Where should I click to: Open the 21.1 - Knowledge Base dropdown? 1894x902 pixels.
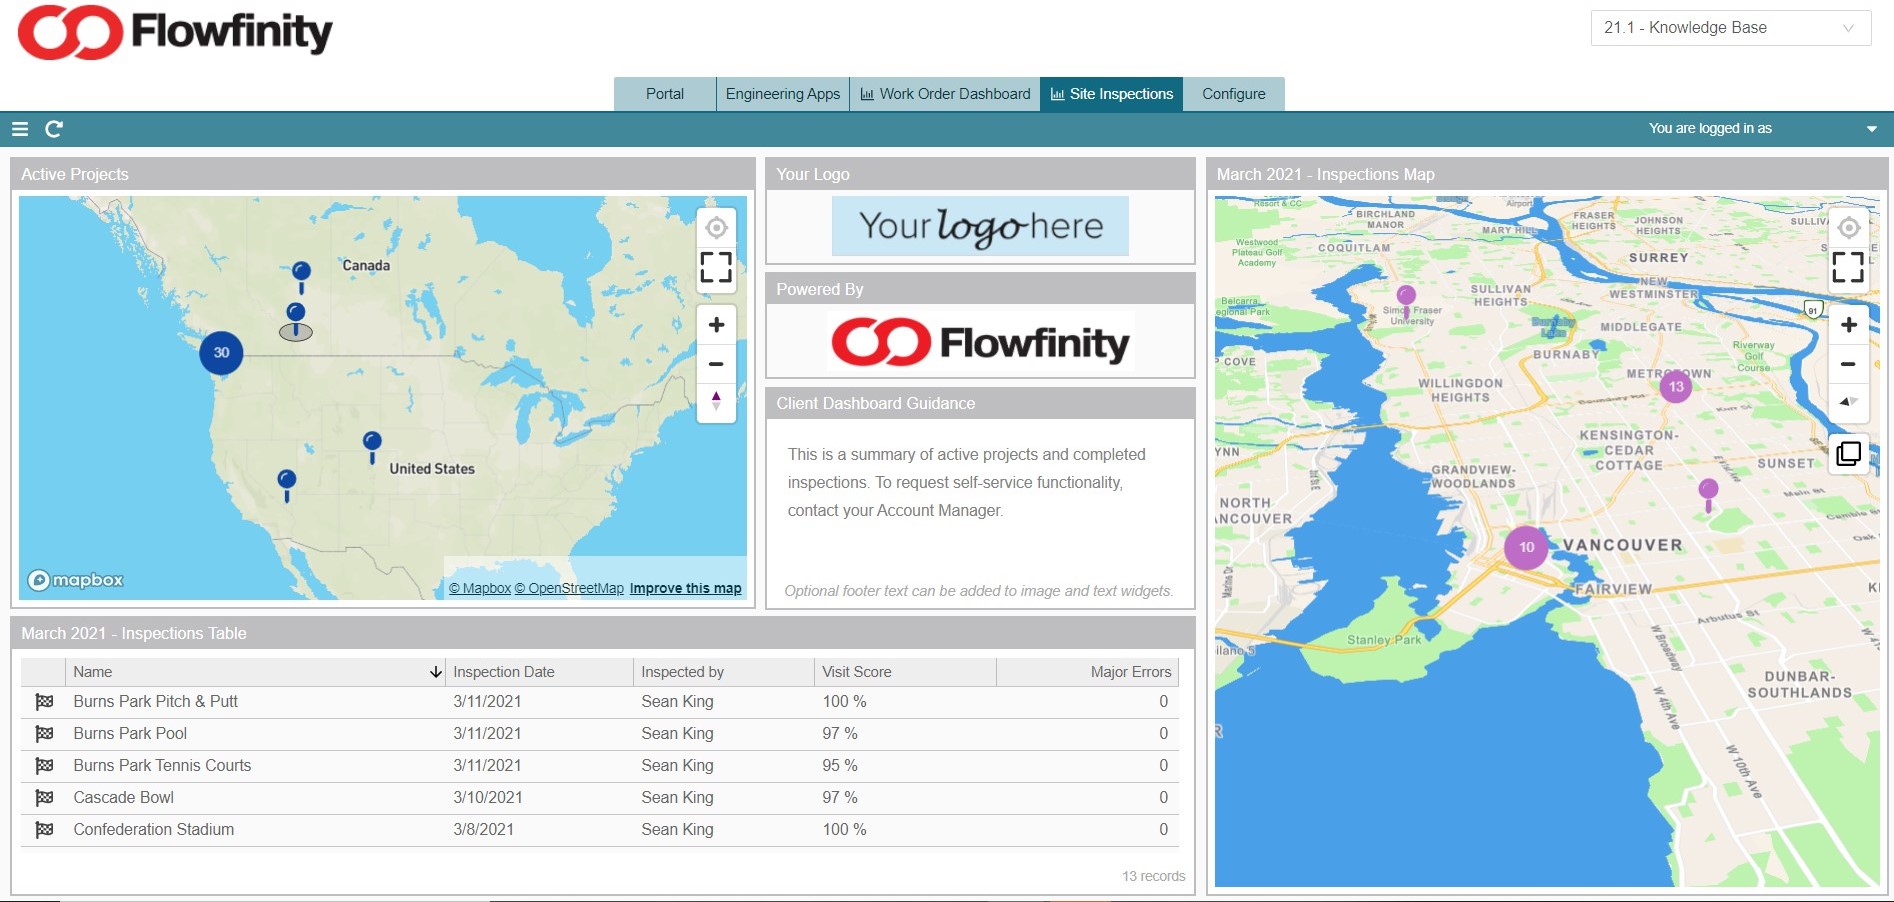(1730, 28)
